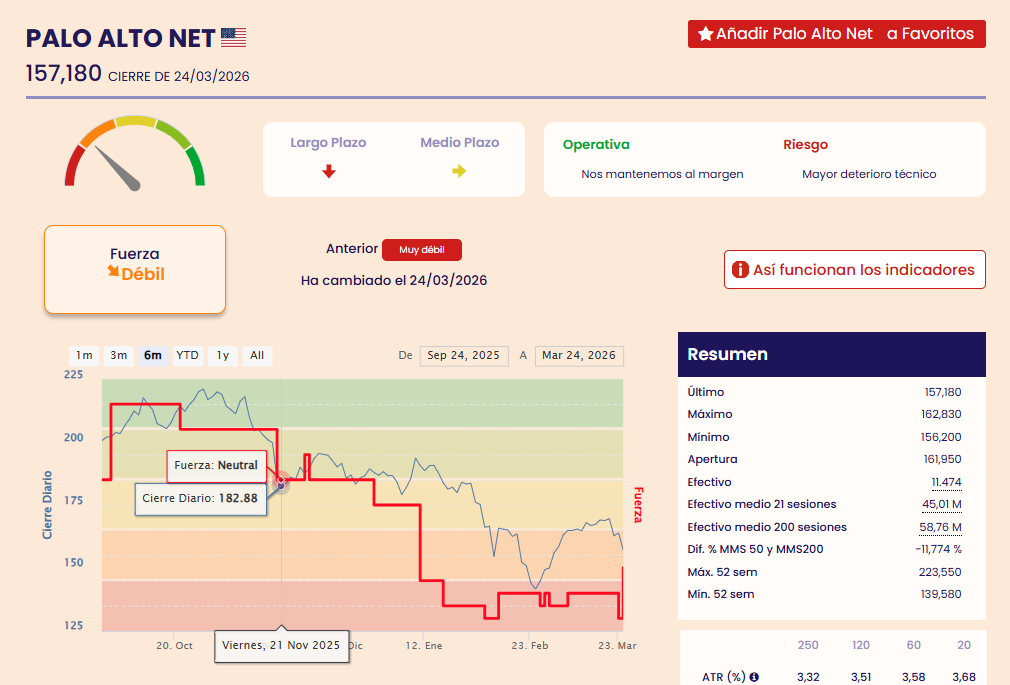The image size is (1010, 685).
Task: Click the start date field Sep 24, 2025
Action: click(x=464, y=356)
